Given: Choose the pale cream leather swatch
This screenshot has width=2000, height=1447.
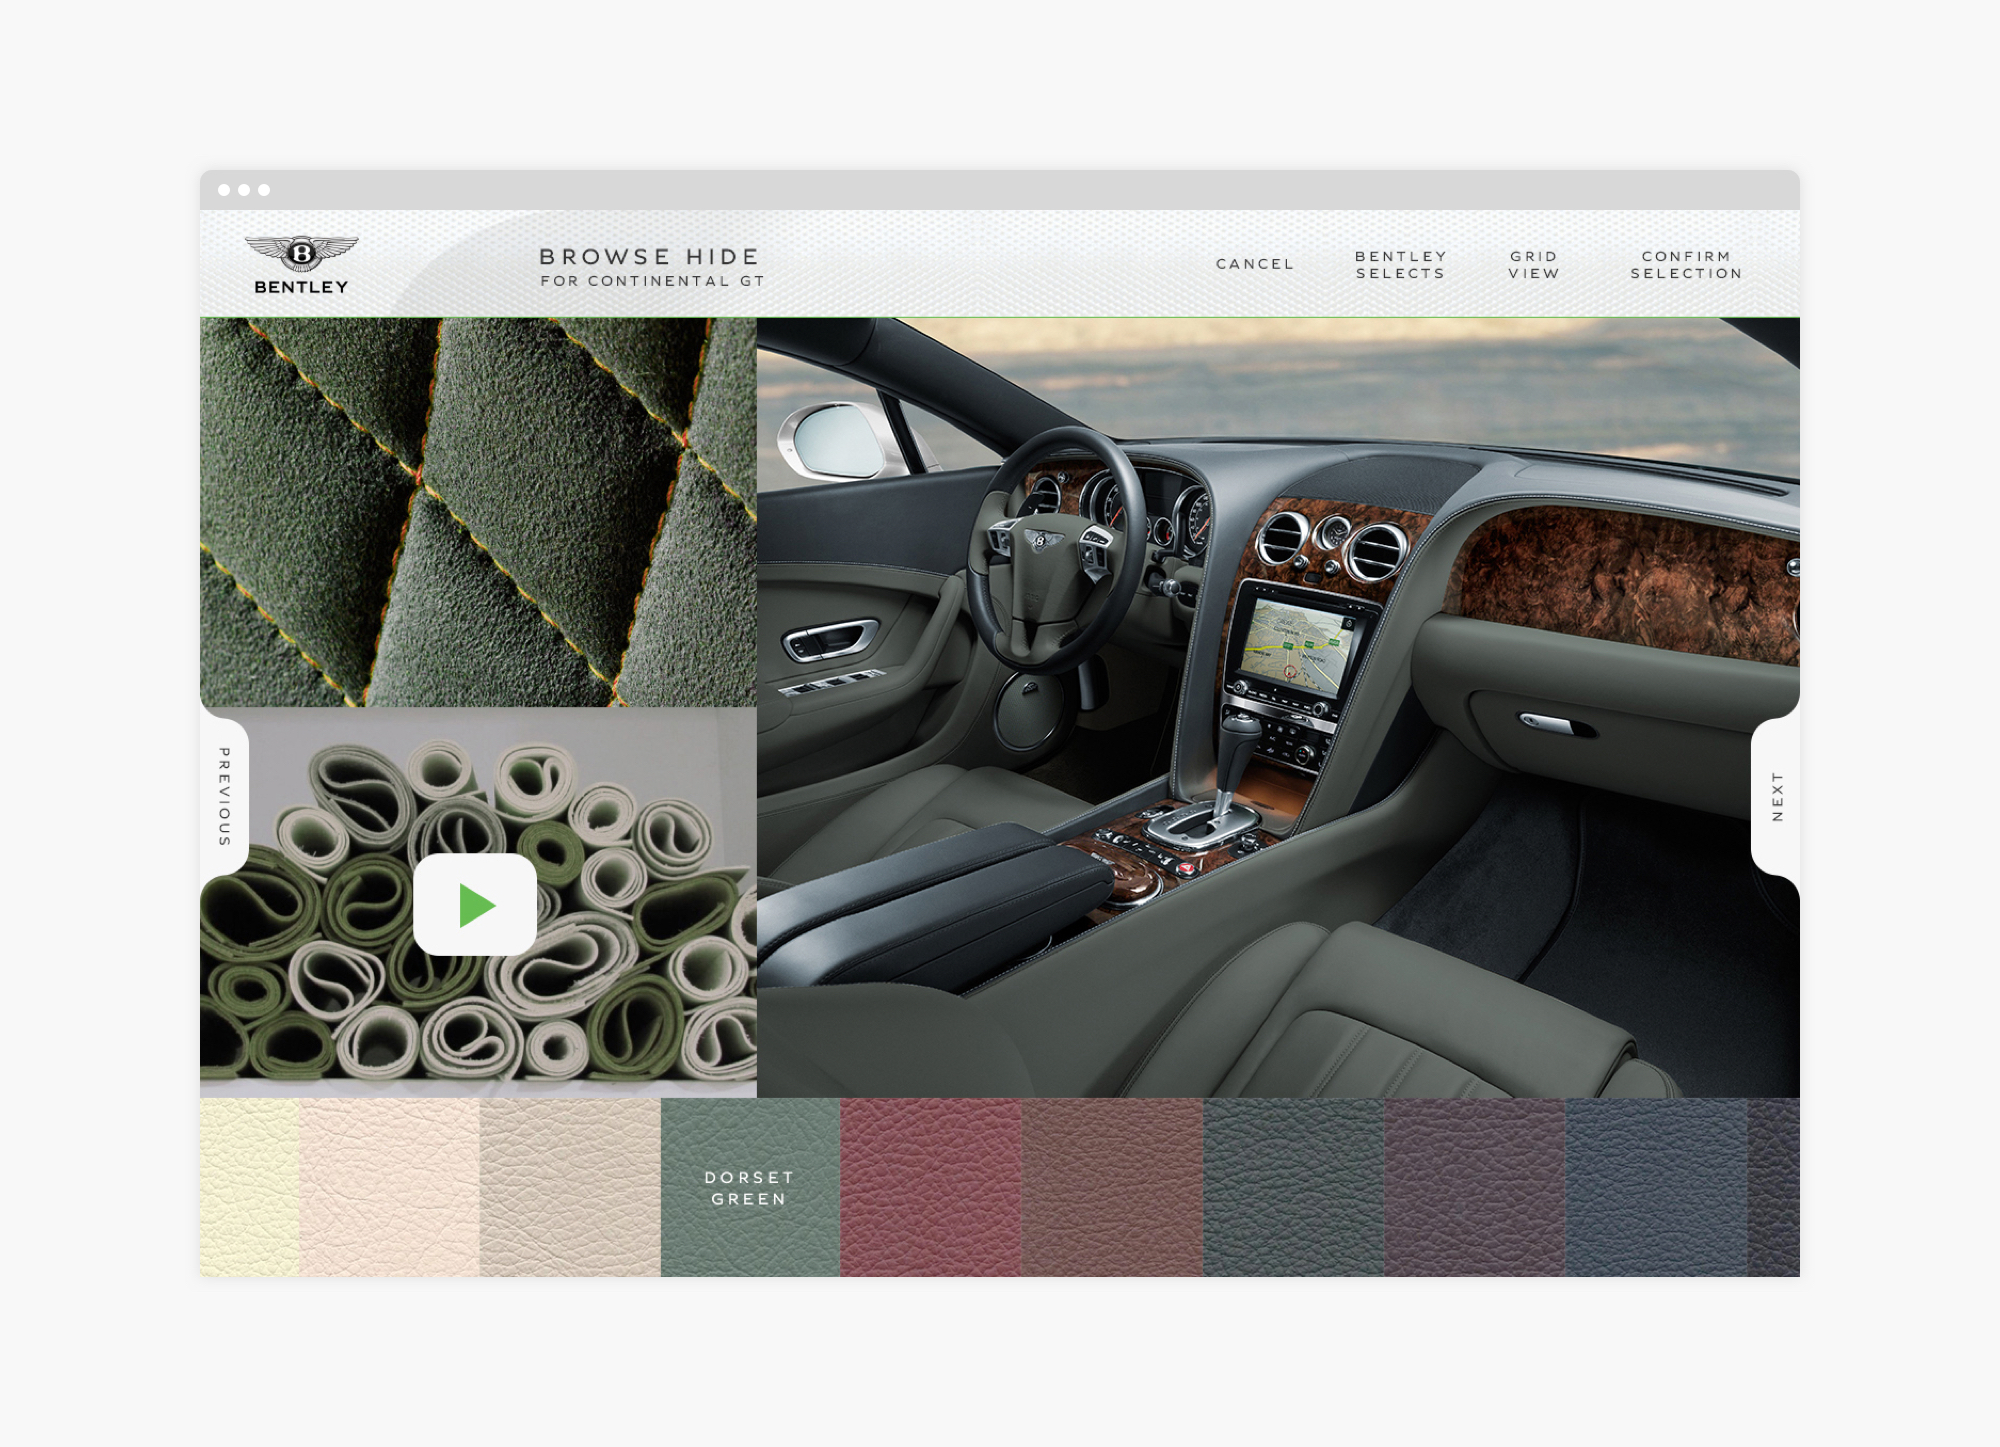Looking at the screenshot, I should [249, 1187].
